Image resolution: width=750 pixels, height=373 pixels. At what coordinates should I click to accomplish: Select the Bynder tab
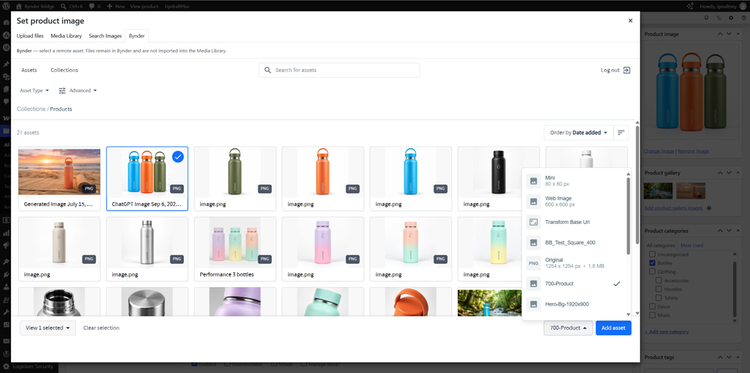136,36
